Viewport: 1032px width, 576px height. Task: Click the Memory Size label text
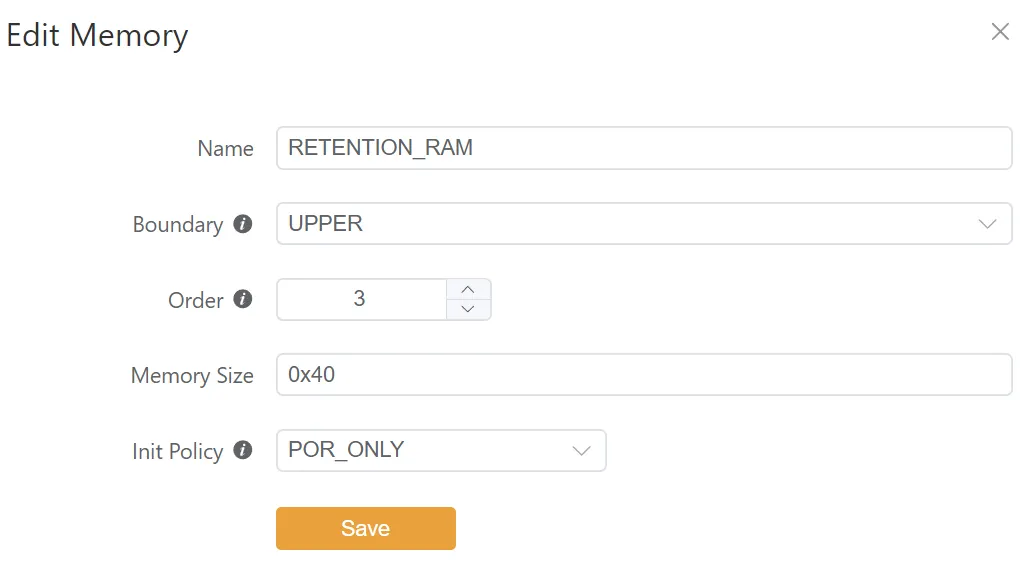click(192, 376)
